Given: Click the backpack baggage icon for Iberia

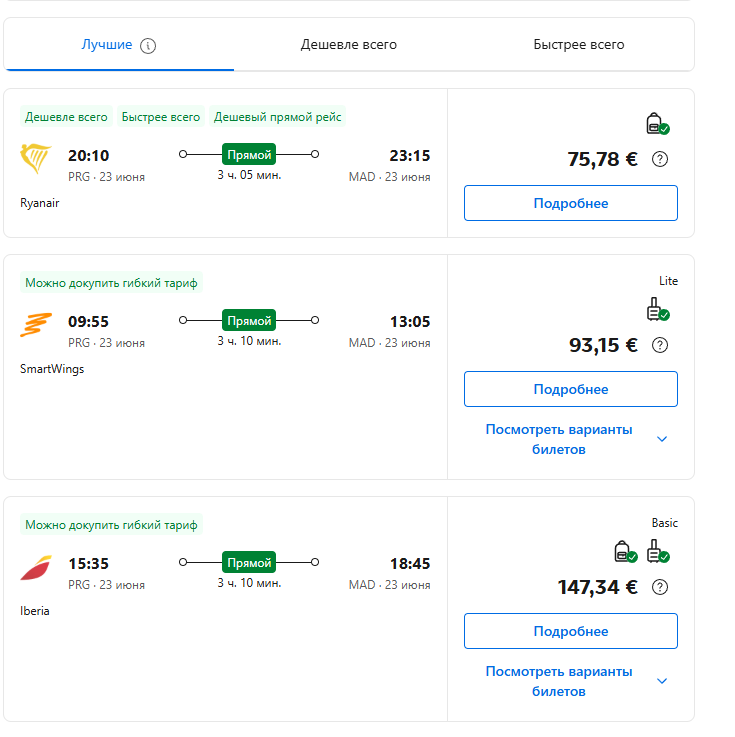Looking at the screenshot, I should (625, 552).
